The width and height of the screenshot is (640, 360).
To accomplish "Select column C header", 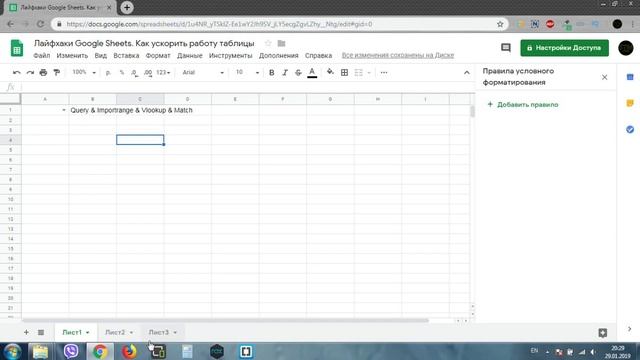I will click(x=140, y=99).
